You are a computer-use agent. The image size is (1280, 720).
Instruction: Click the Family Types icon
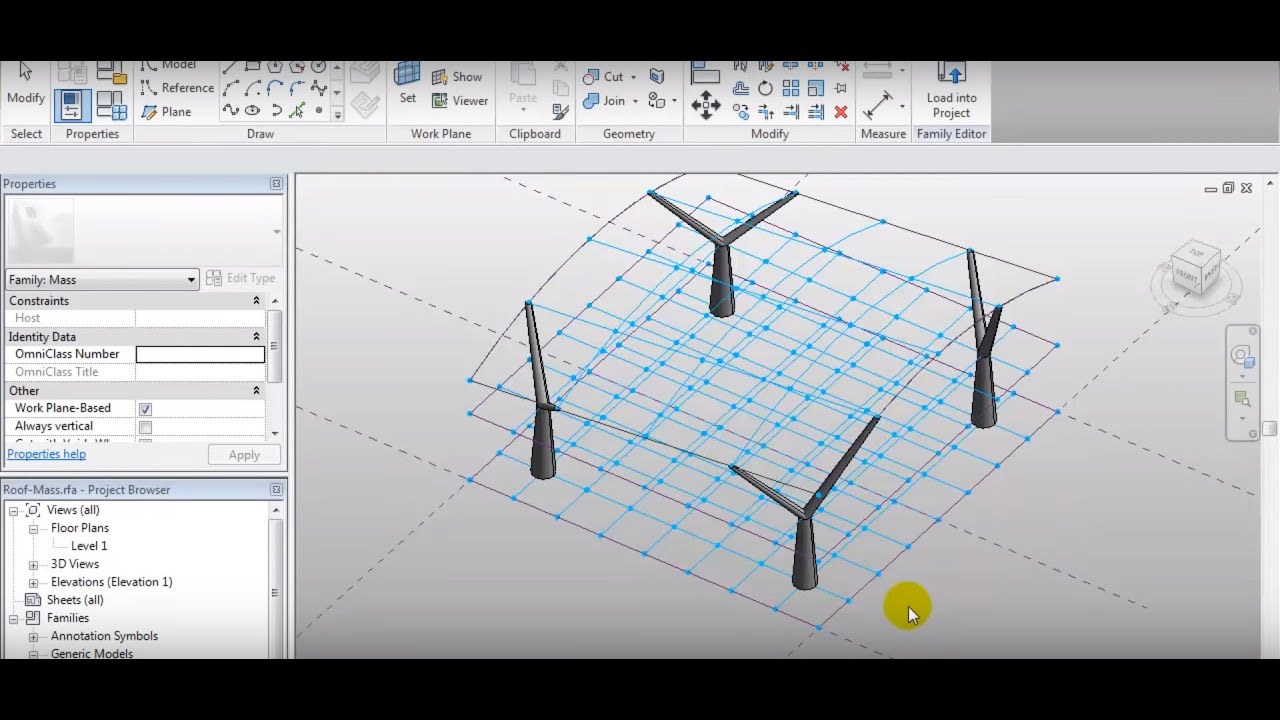tap(111, 105)
